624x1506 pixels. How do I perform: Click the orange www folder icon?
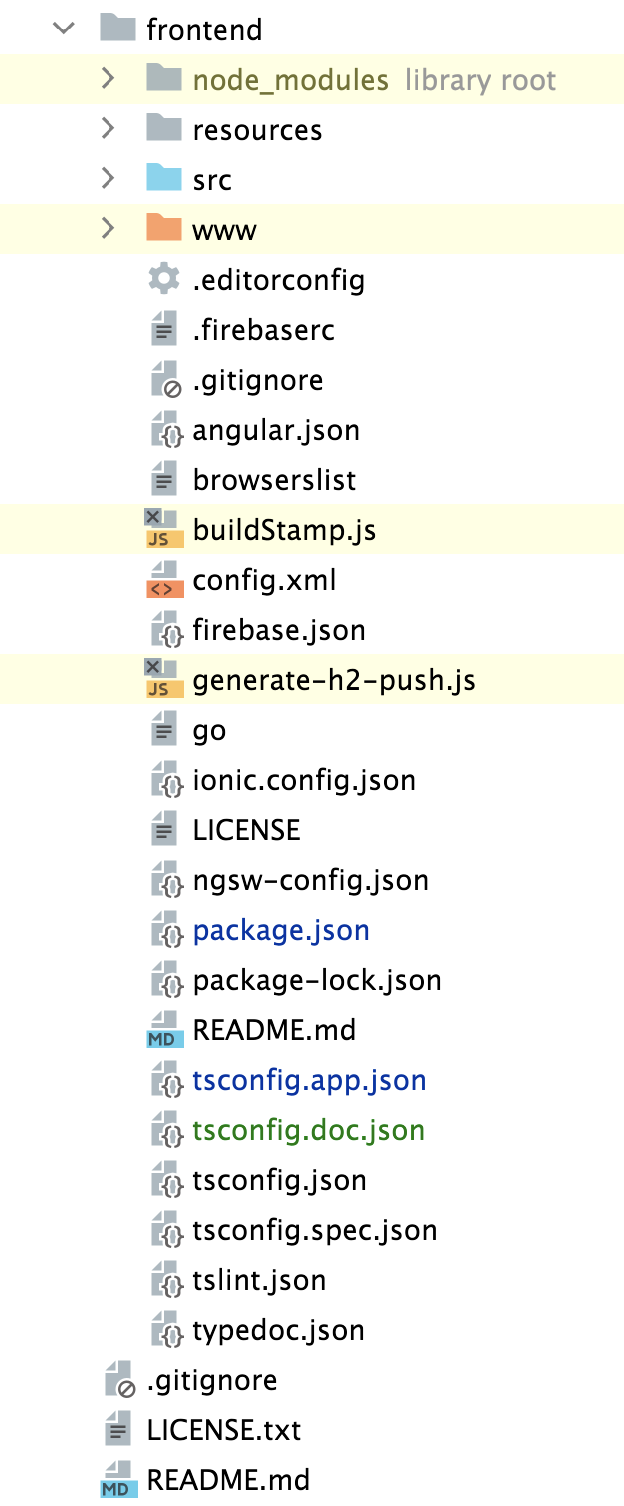pos(161,229)
